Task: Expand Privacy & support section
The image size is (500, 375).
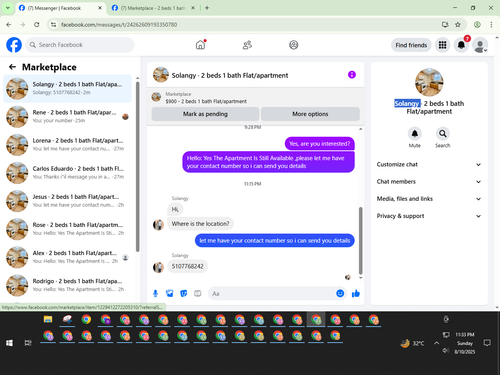Action: click(429, 216)
